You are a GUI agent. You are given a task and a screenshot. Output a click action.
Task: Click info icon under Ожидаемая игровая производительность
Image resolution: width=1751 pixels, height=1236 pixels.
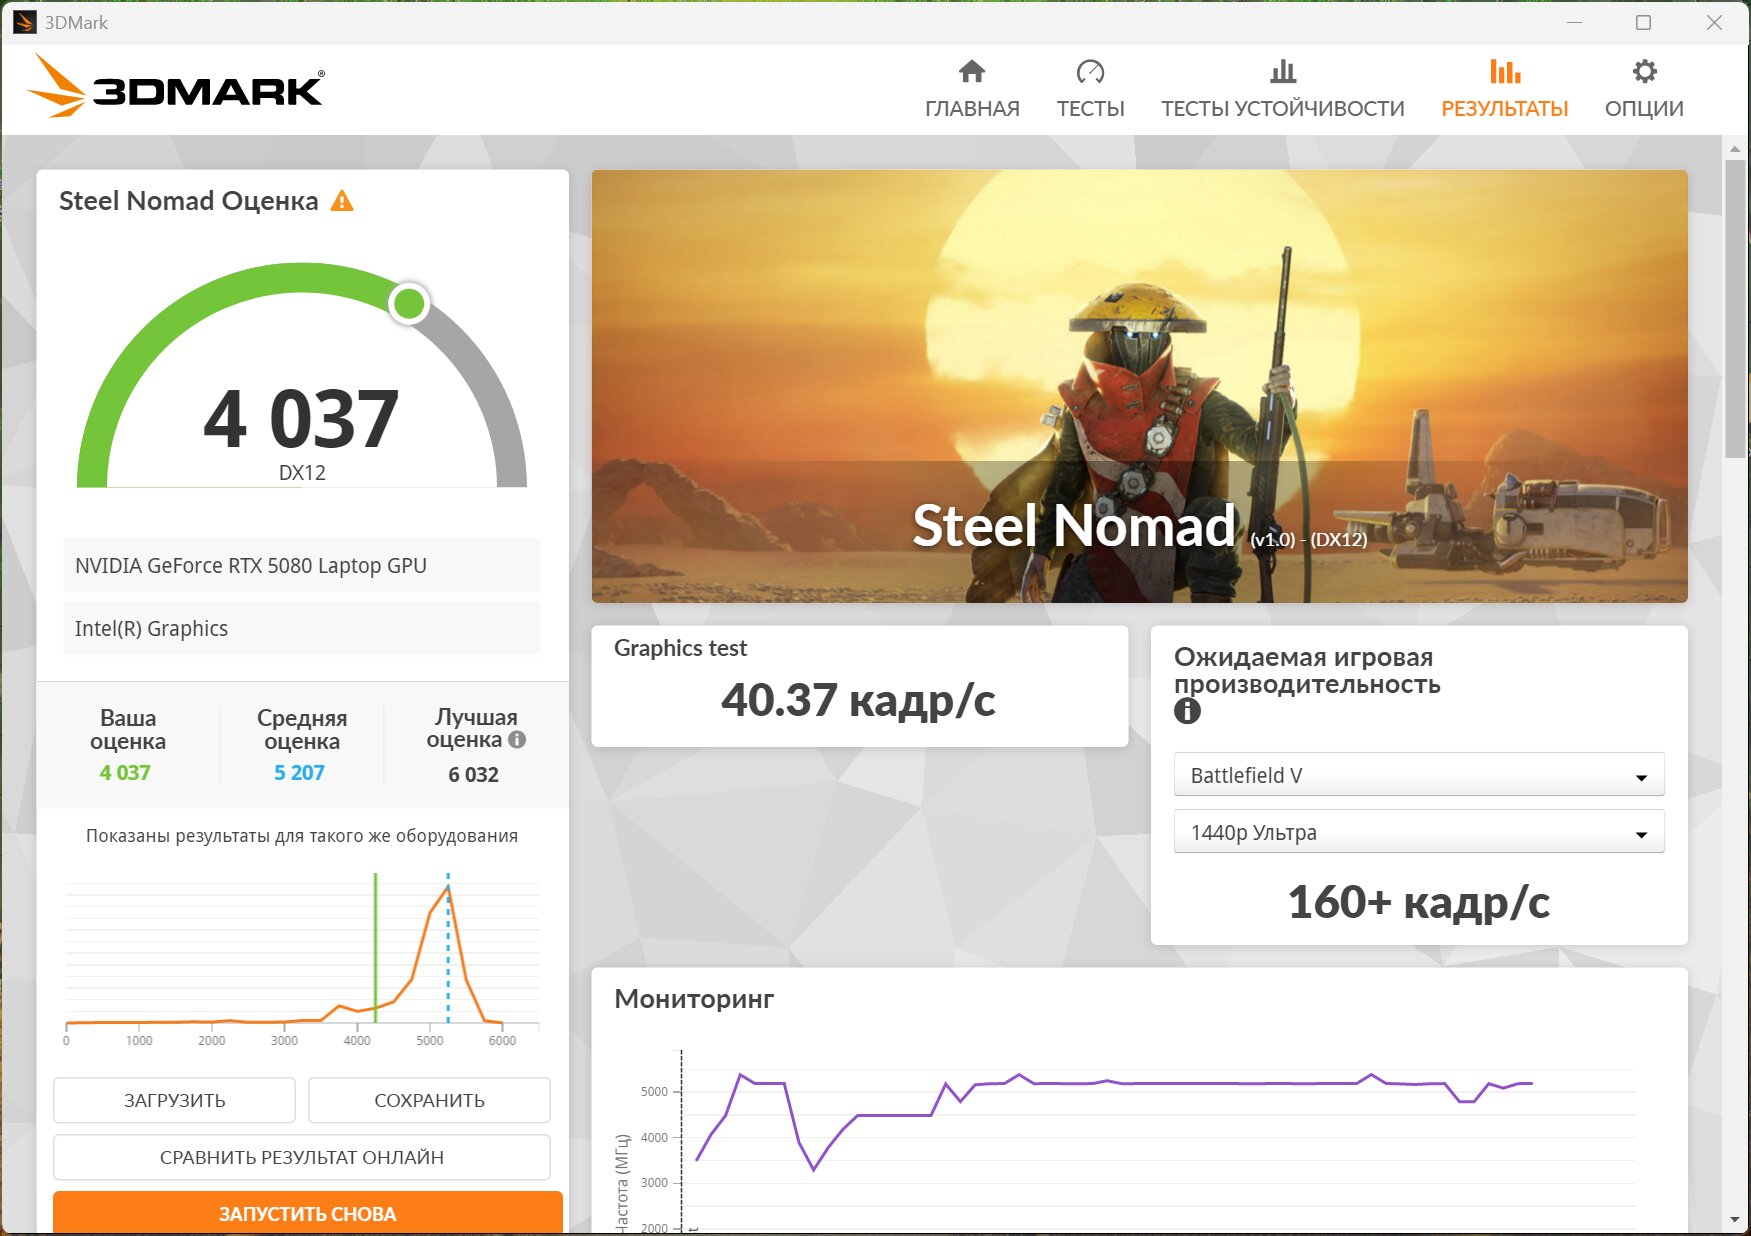click(1187, 711)
